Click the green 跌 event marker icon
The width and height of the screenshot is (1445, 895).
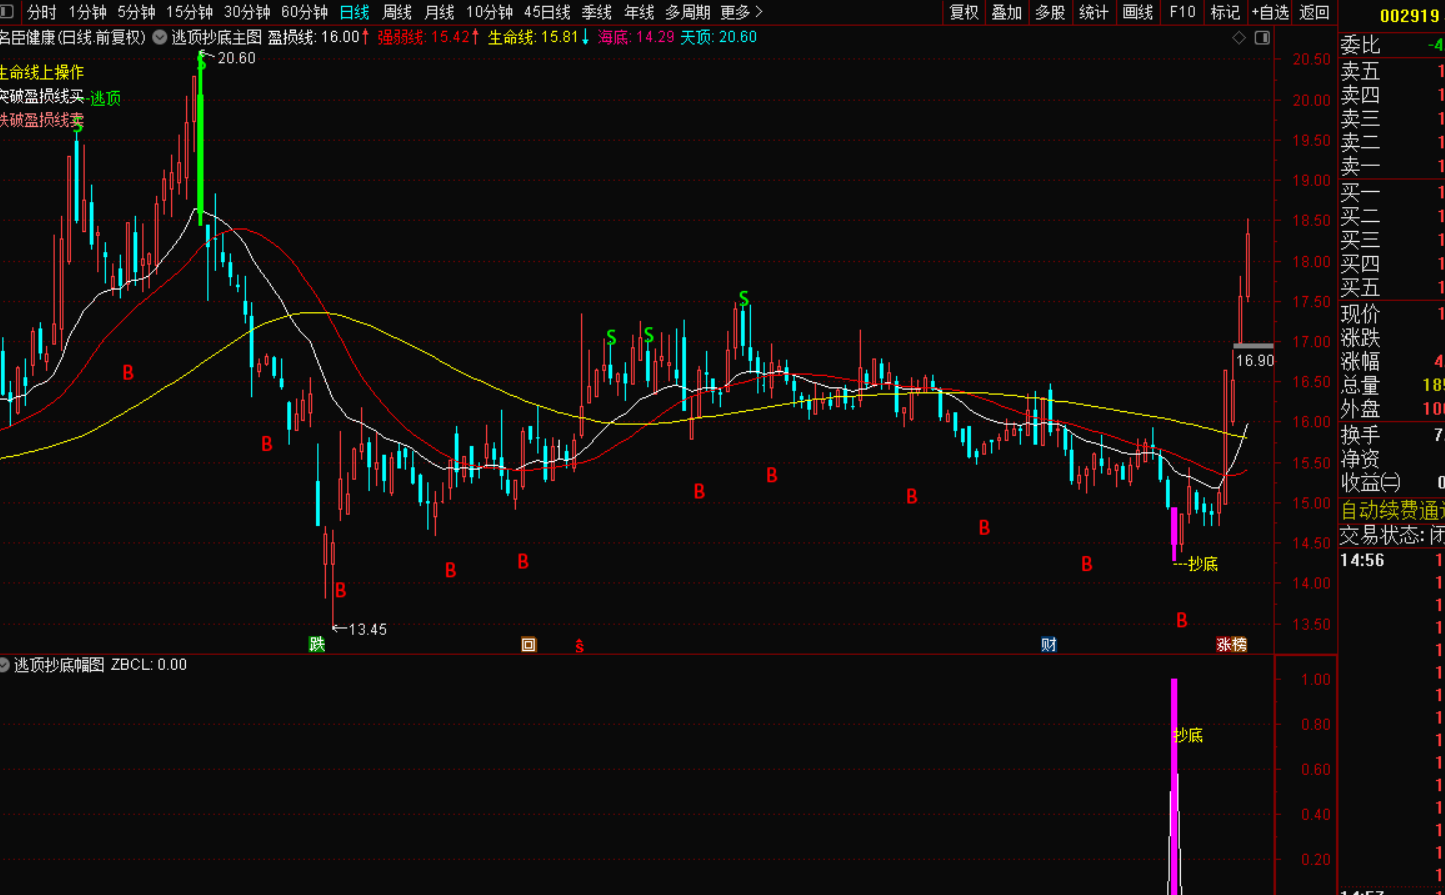(x=317, y=644)
